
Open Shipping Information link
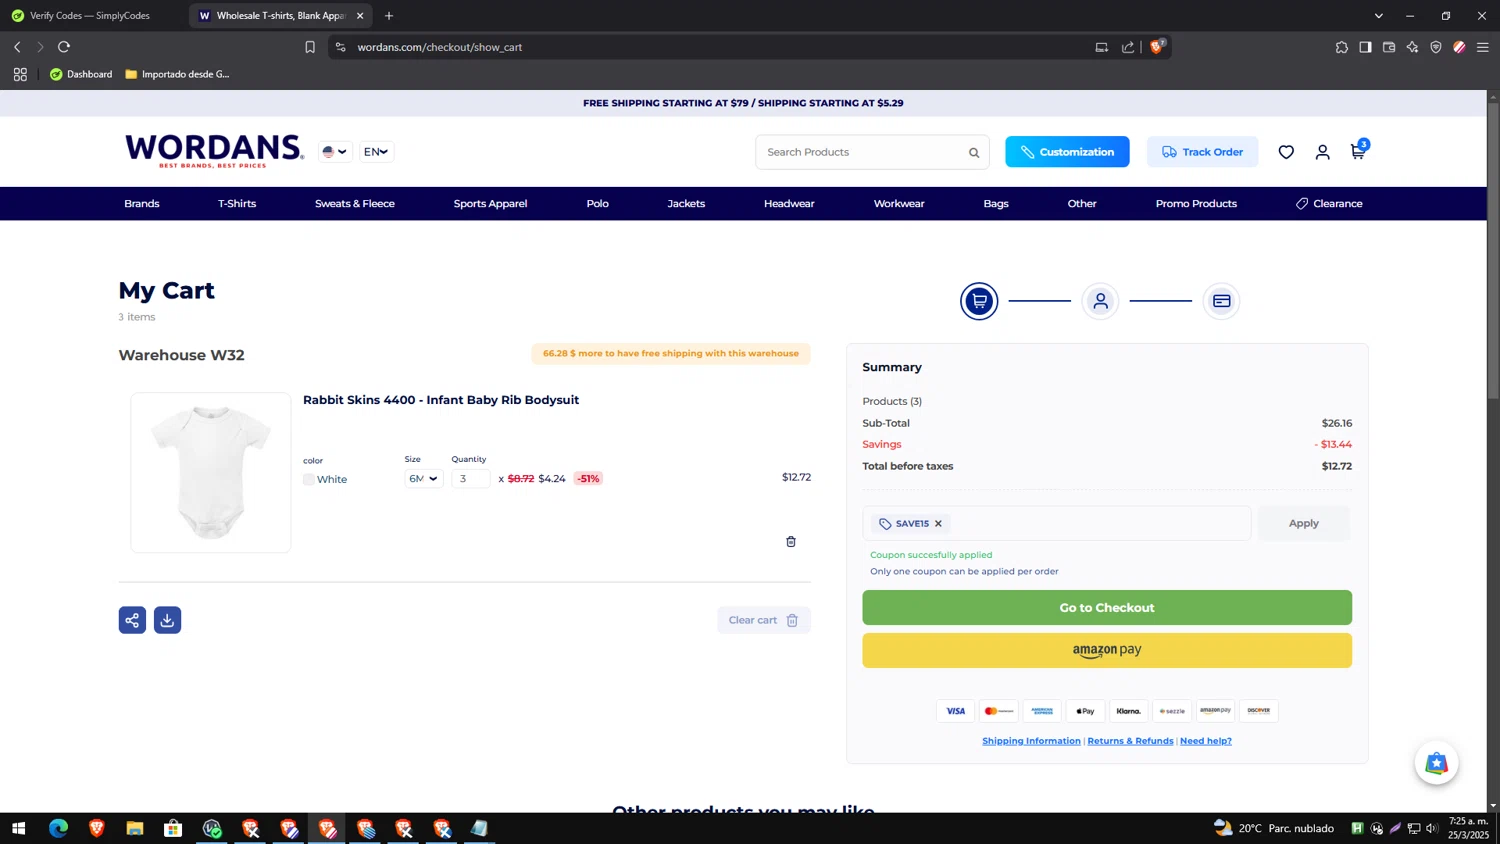[1031, 741]
